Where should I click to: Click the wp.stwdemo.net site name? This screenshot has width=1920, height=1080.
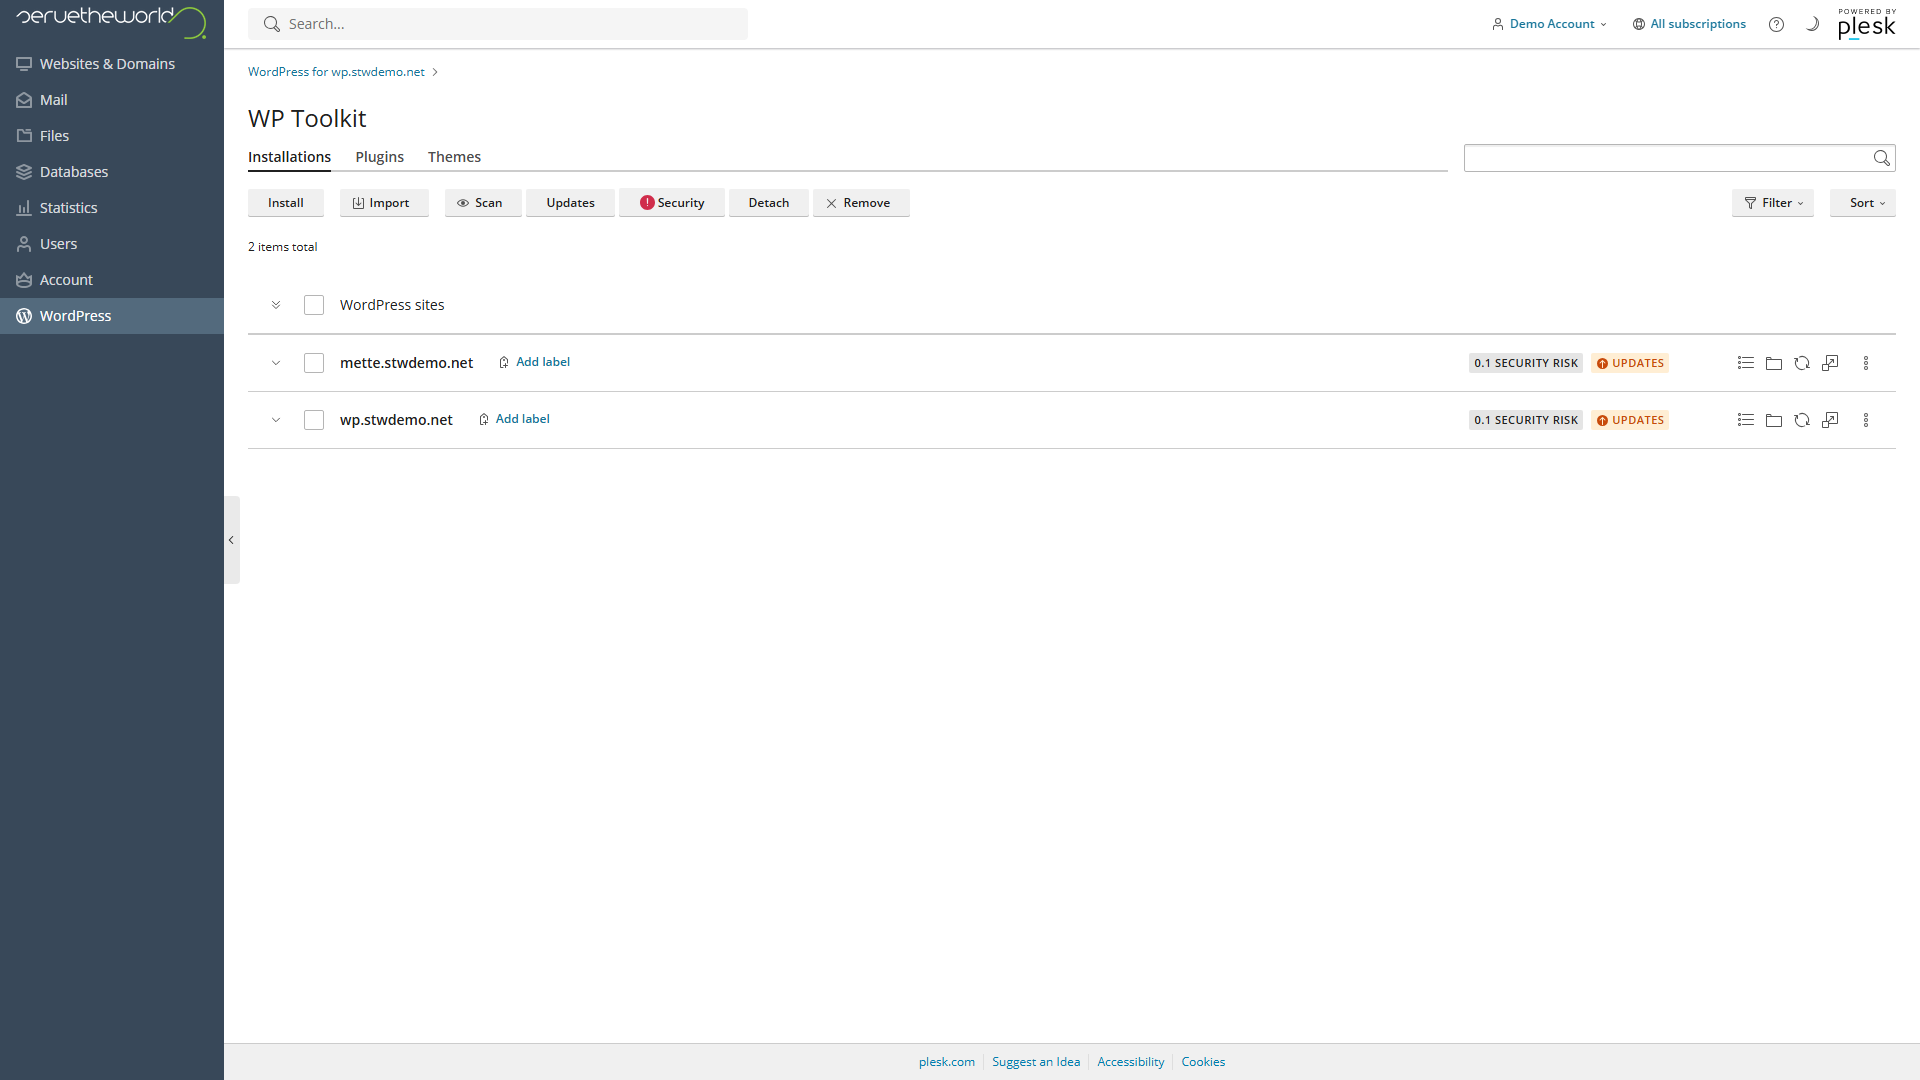coord(396,420)
